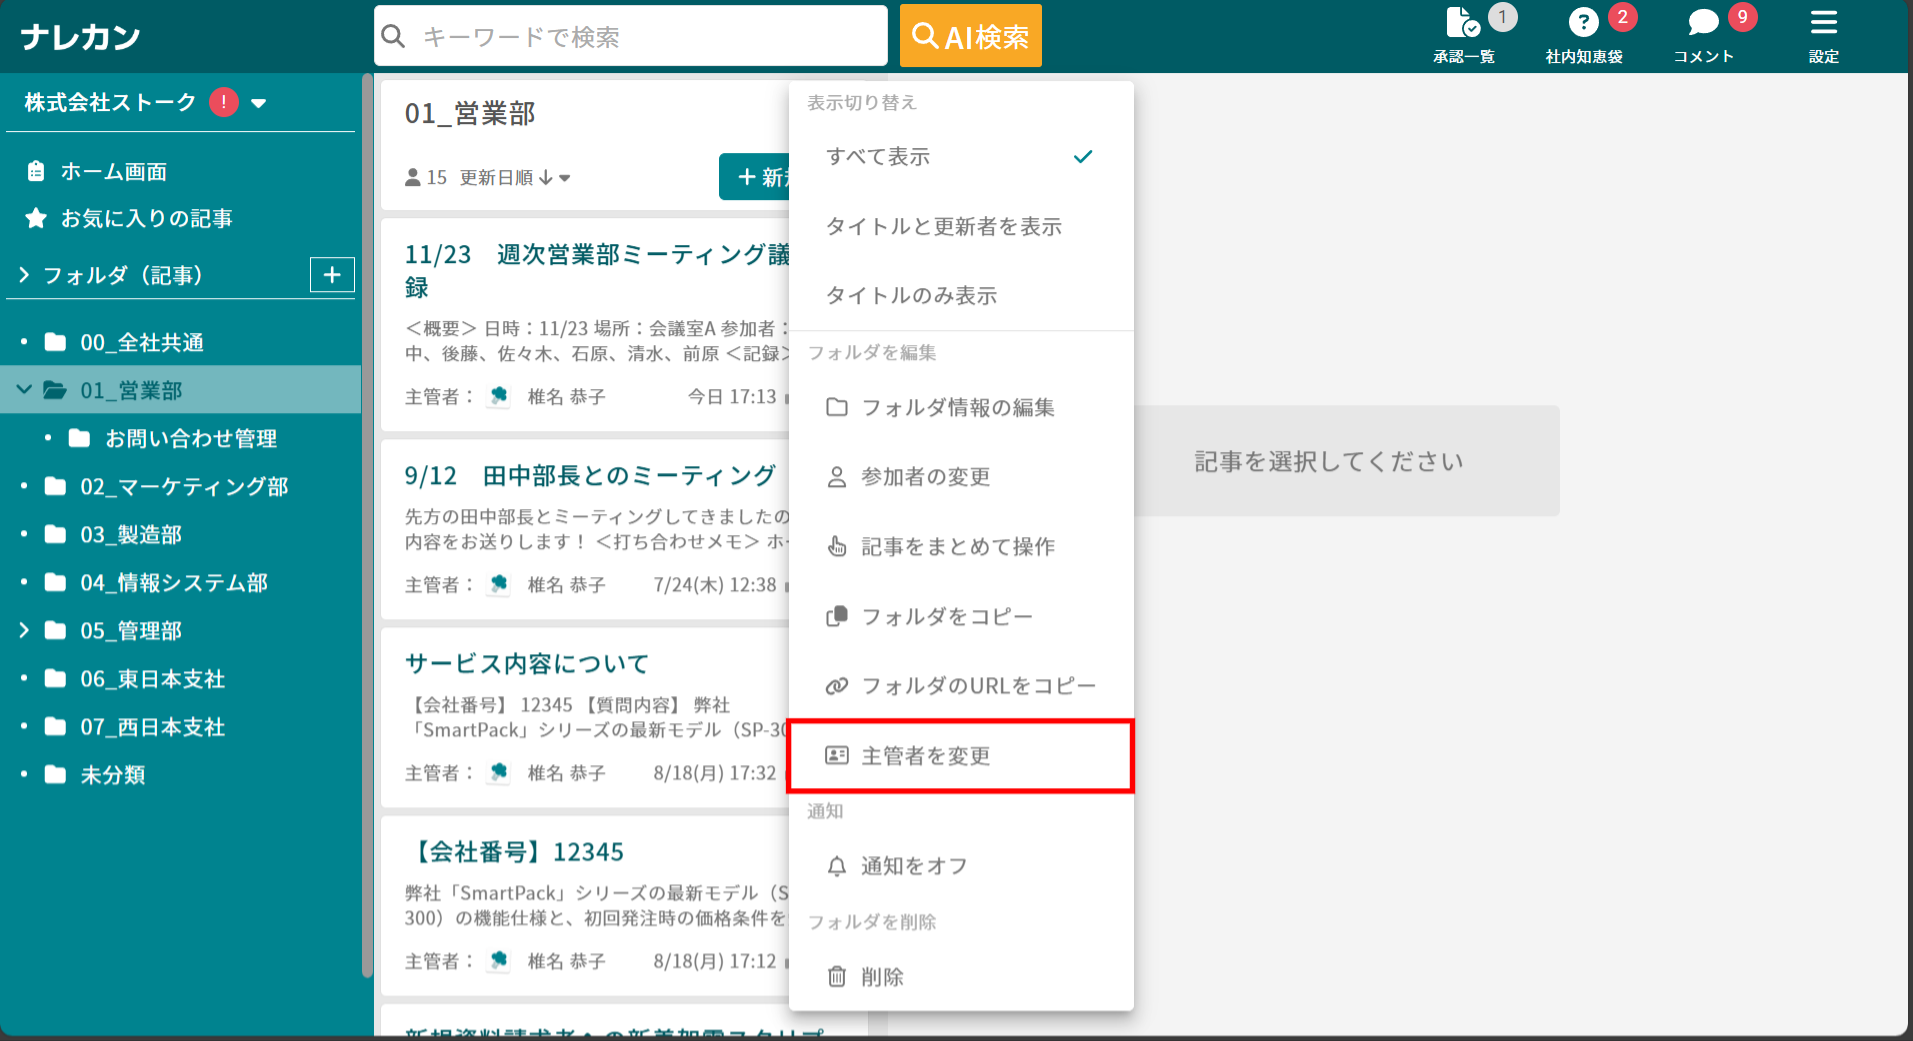Viewport: 1913px width, 1041px height.
Task: Switch to タイトルのみ表示 view
Action: pyautogui.click(x=911, y=296)
